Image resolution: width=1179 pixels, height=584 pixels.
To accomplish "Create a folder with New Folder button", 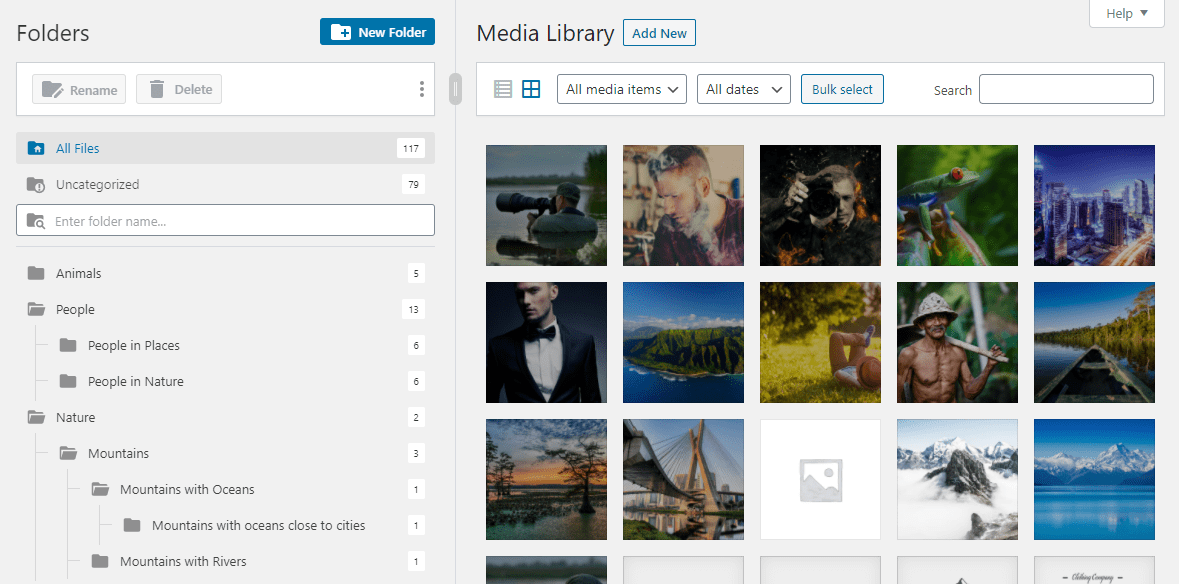I will pyautogui.click(x=377, y=32).
